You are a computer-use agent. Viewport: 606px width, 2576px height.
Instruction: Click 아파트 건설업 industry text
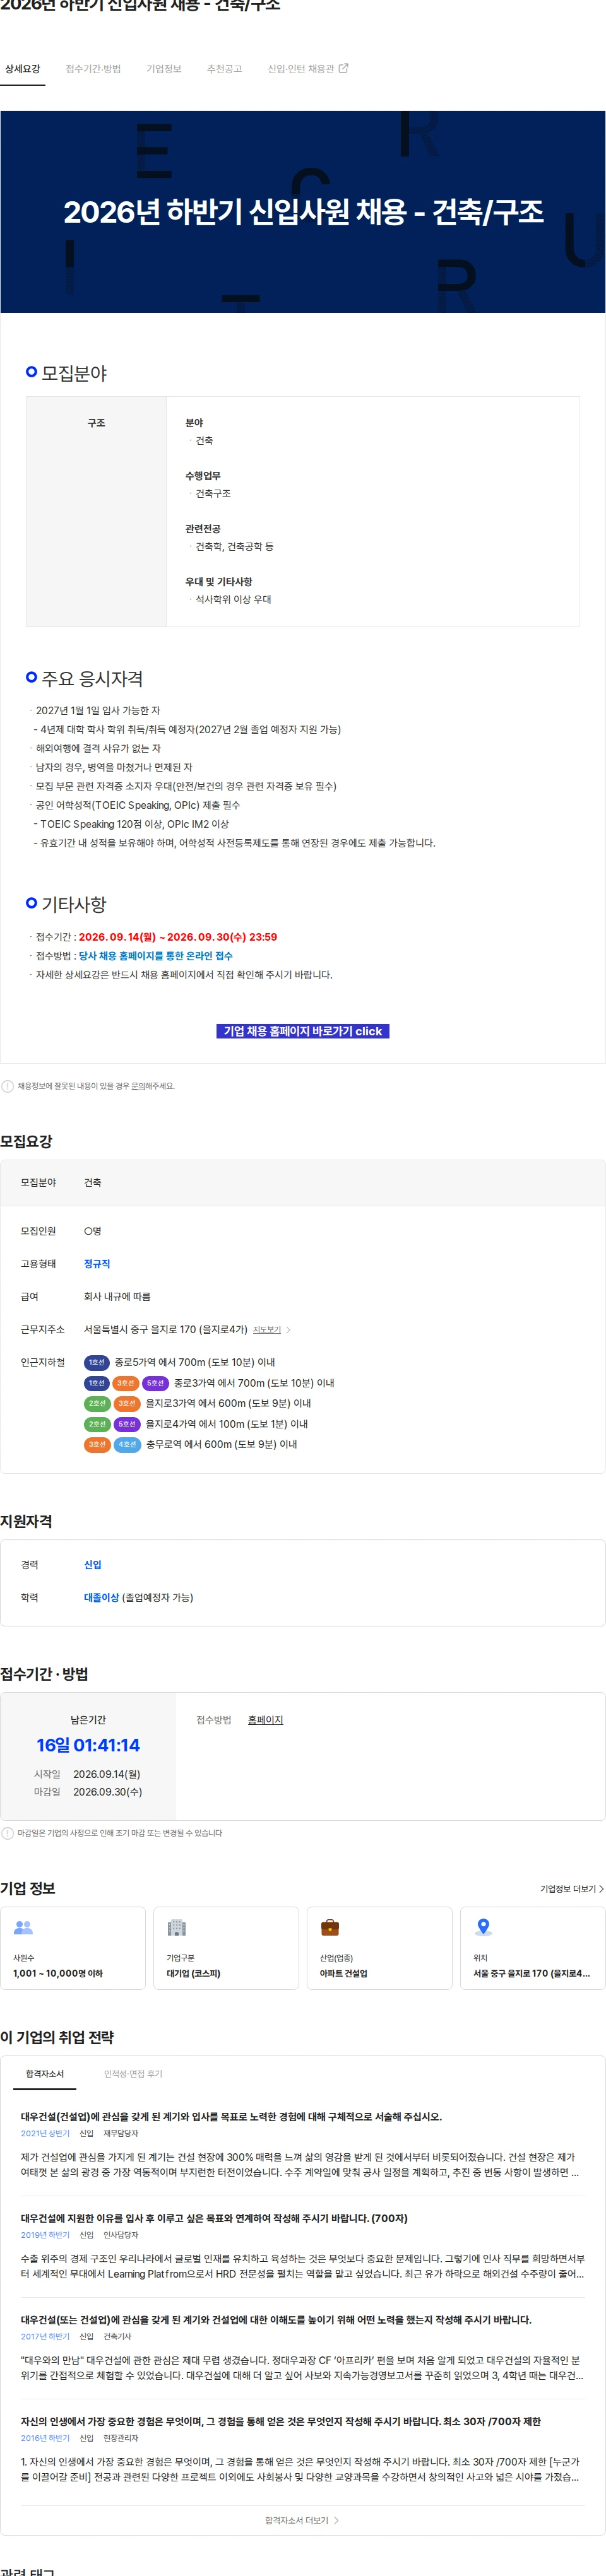point(343,1974)
